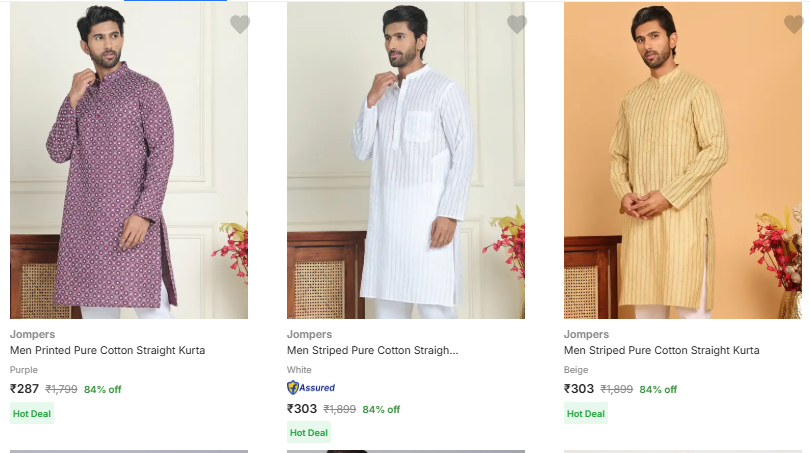Click the Jompers brand name on the white kurta card
The height and width of the screenshot is (453, 810).
309,334
